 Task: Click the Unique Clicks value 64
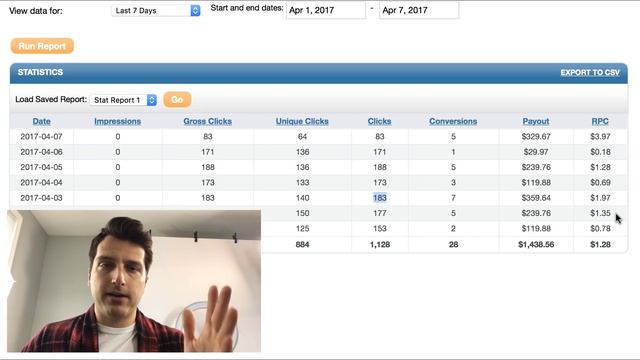point(302,137)
